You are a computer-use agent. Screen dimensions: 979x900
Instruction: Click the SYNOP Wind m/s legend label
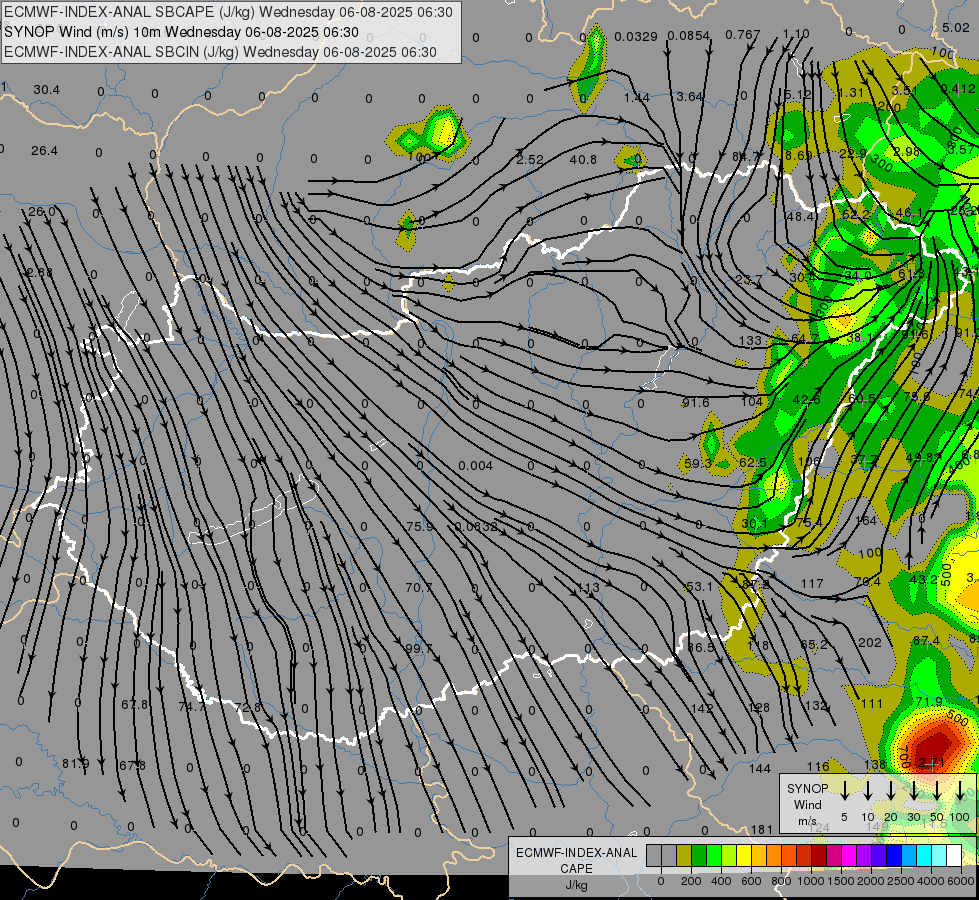(x=807, y=805)
